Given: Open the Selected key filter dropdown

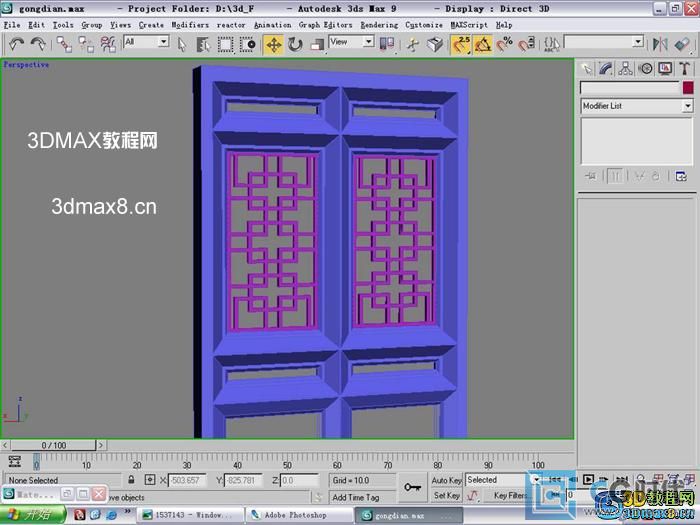Looking at the screenshot, I should coord(503,480).
